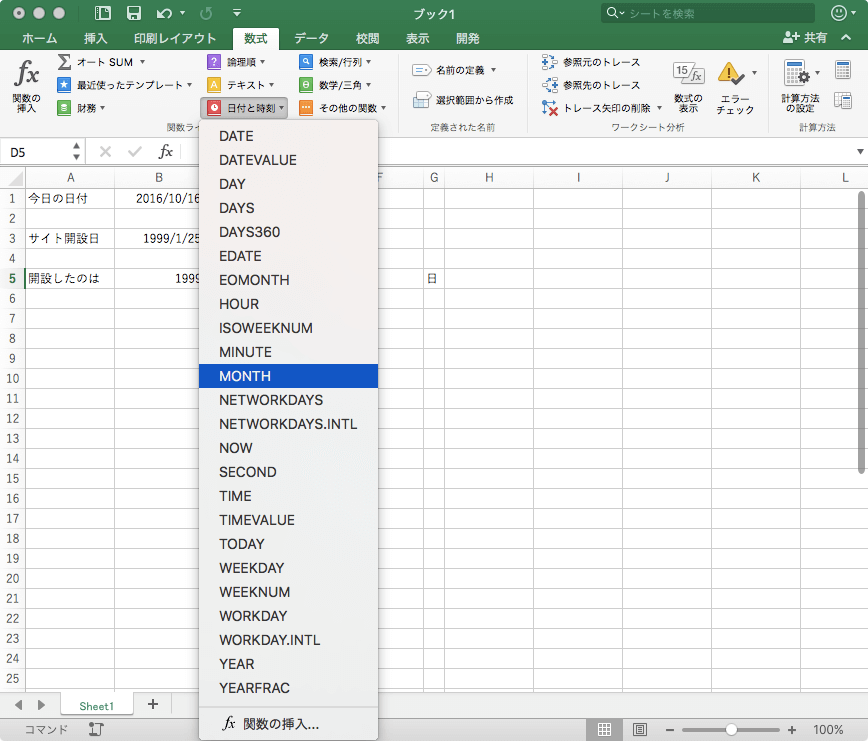Click the vertical scrollbar
The height and width of the screenshot is (741, 868).
(x=861, y=332)
